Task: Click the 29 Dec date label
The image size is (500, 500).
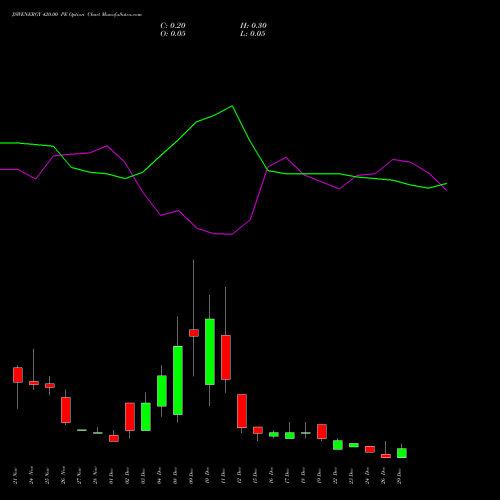Action: (x=399, y=476)
